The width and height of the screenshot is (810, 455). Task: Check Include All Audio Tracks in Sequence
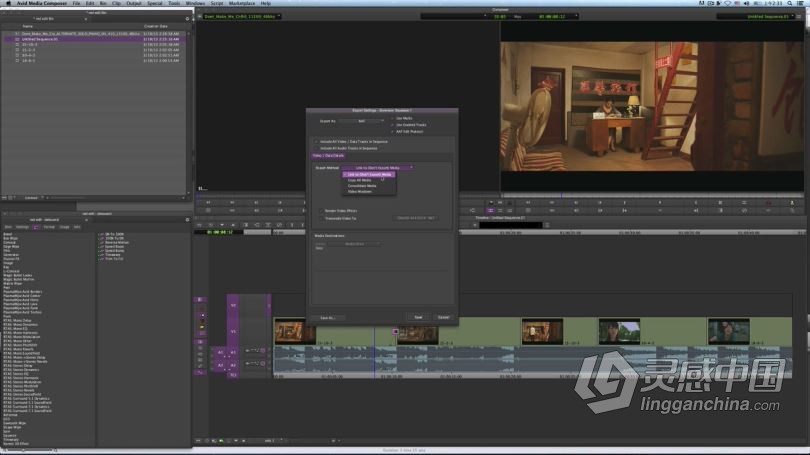(x=316, y=148)
